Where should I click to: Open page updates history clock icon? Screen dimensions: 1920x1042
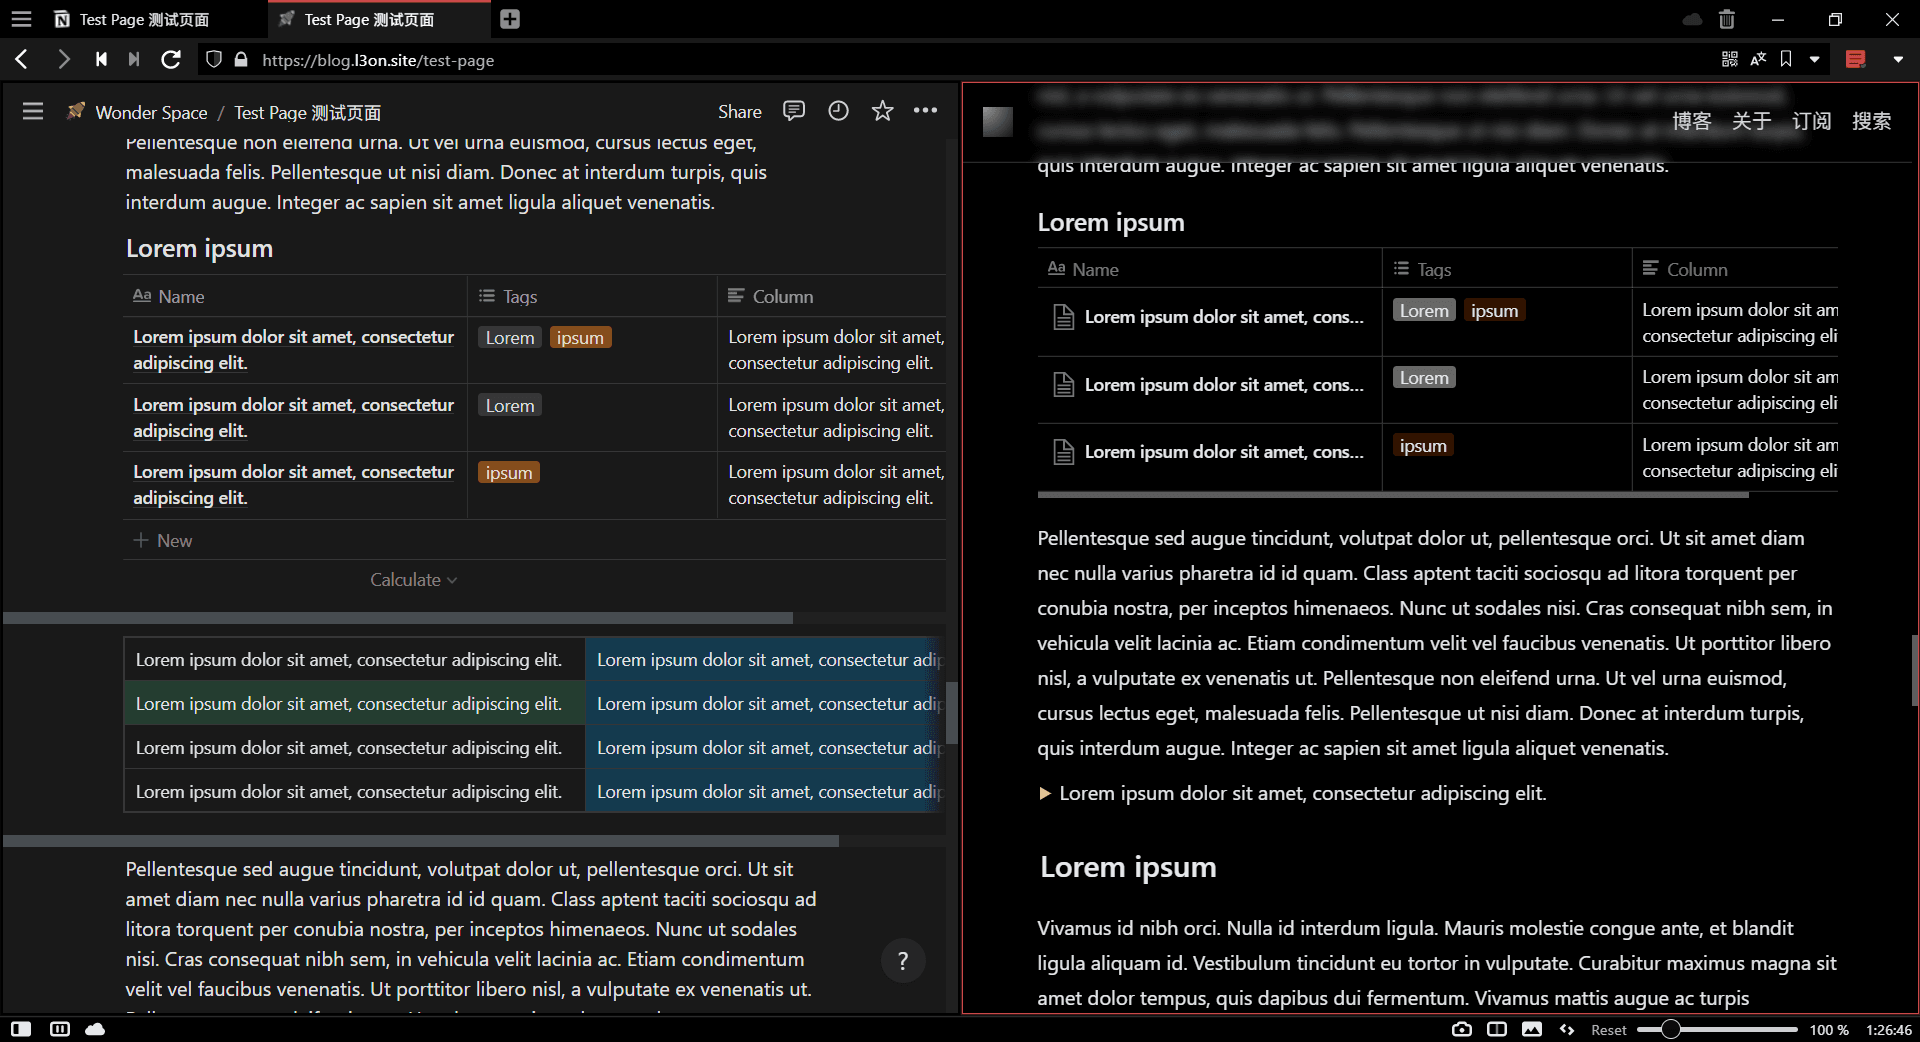coord(838,111)
